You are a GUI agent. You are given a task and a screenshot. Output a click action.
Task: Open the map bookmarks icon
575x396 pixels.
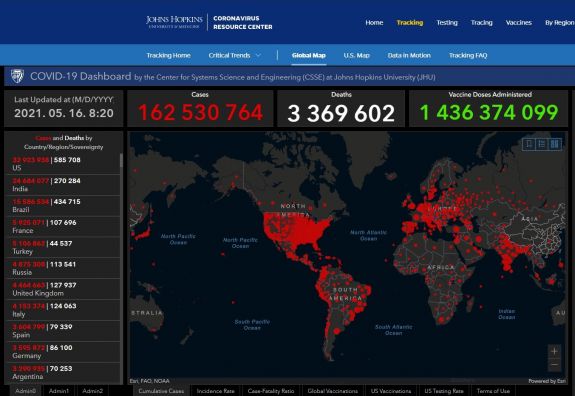529,144
